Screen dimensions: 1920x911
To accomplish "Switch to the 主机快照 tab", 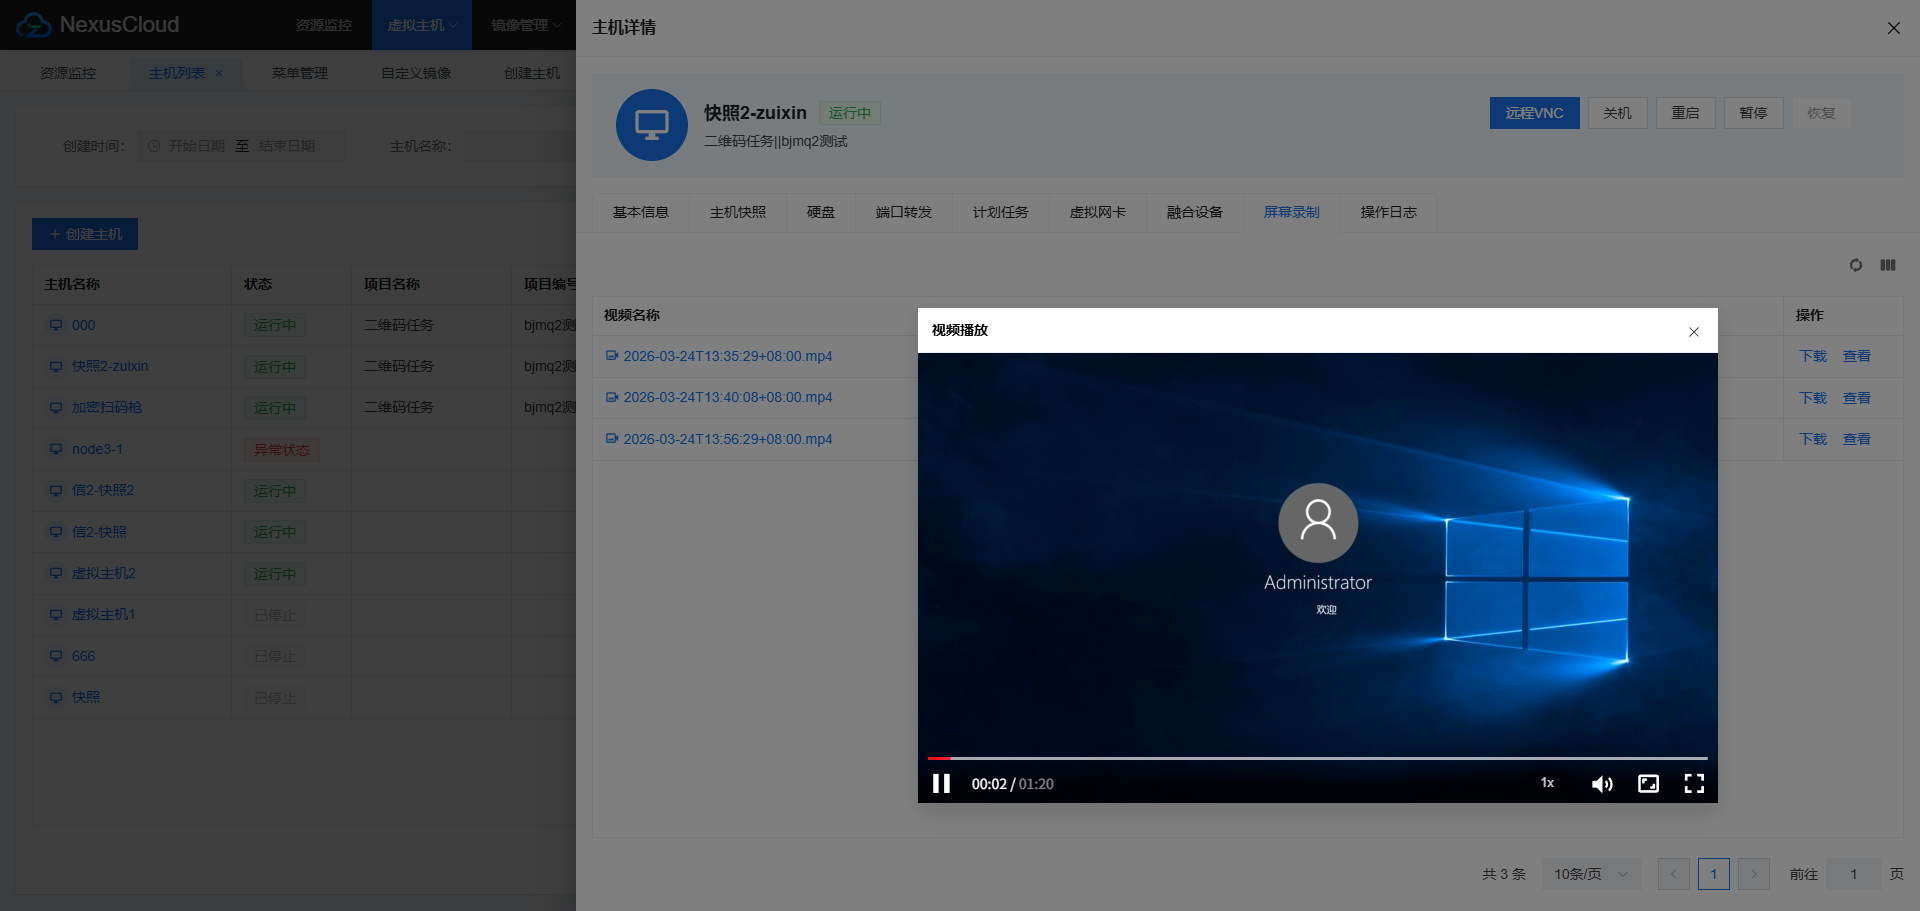I will (738, 212).
